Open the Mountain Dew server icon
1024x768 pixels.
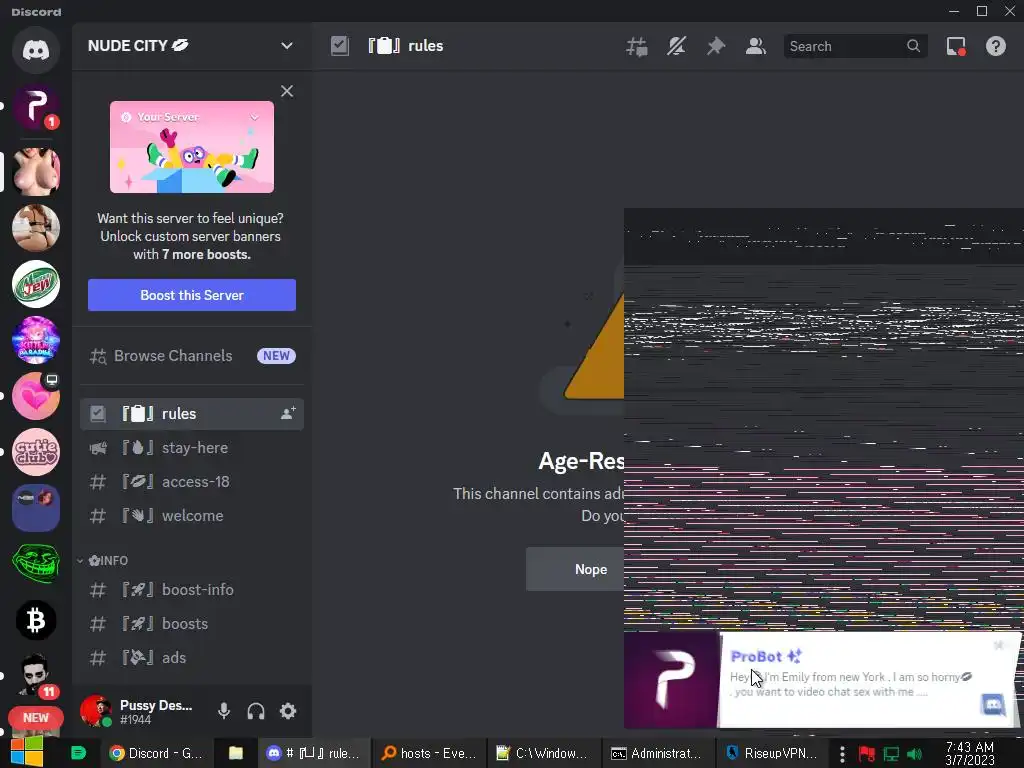(36, 284)
